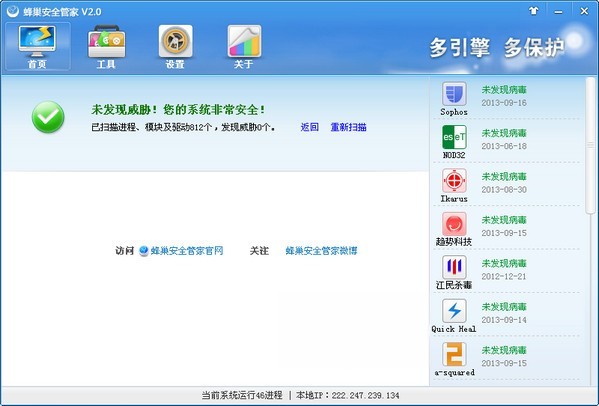599x406 pixels.
Task: Click the 蜂巢安全管家 logo in title bar
Action: (13, 11)
